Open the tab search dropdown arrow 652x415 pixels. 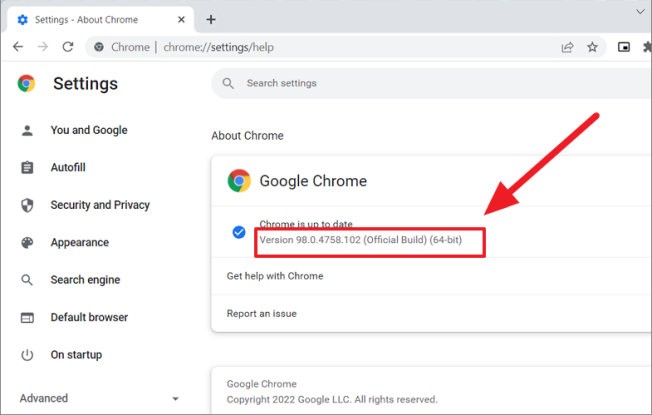[640, 11]
